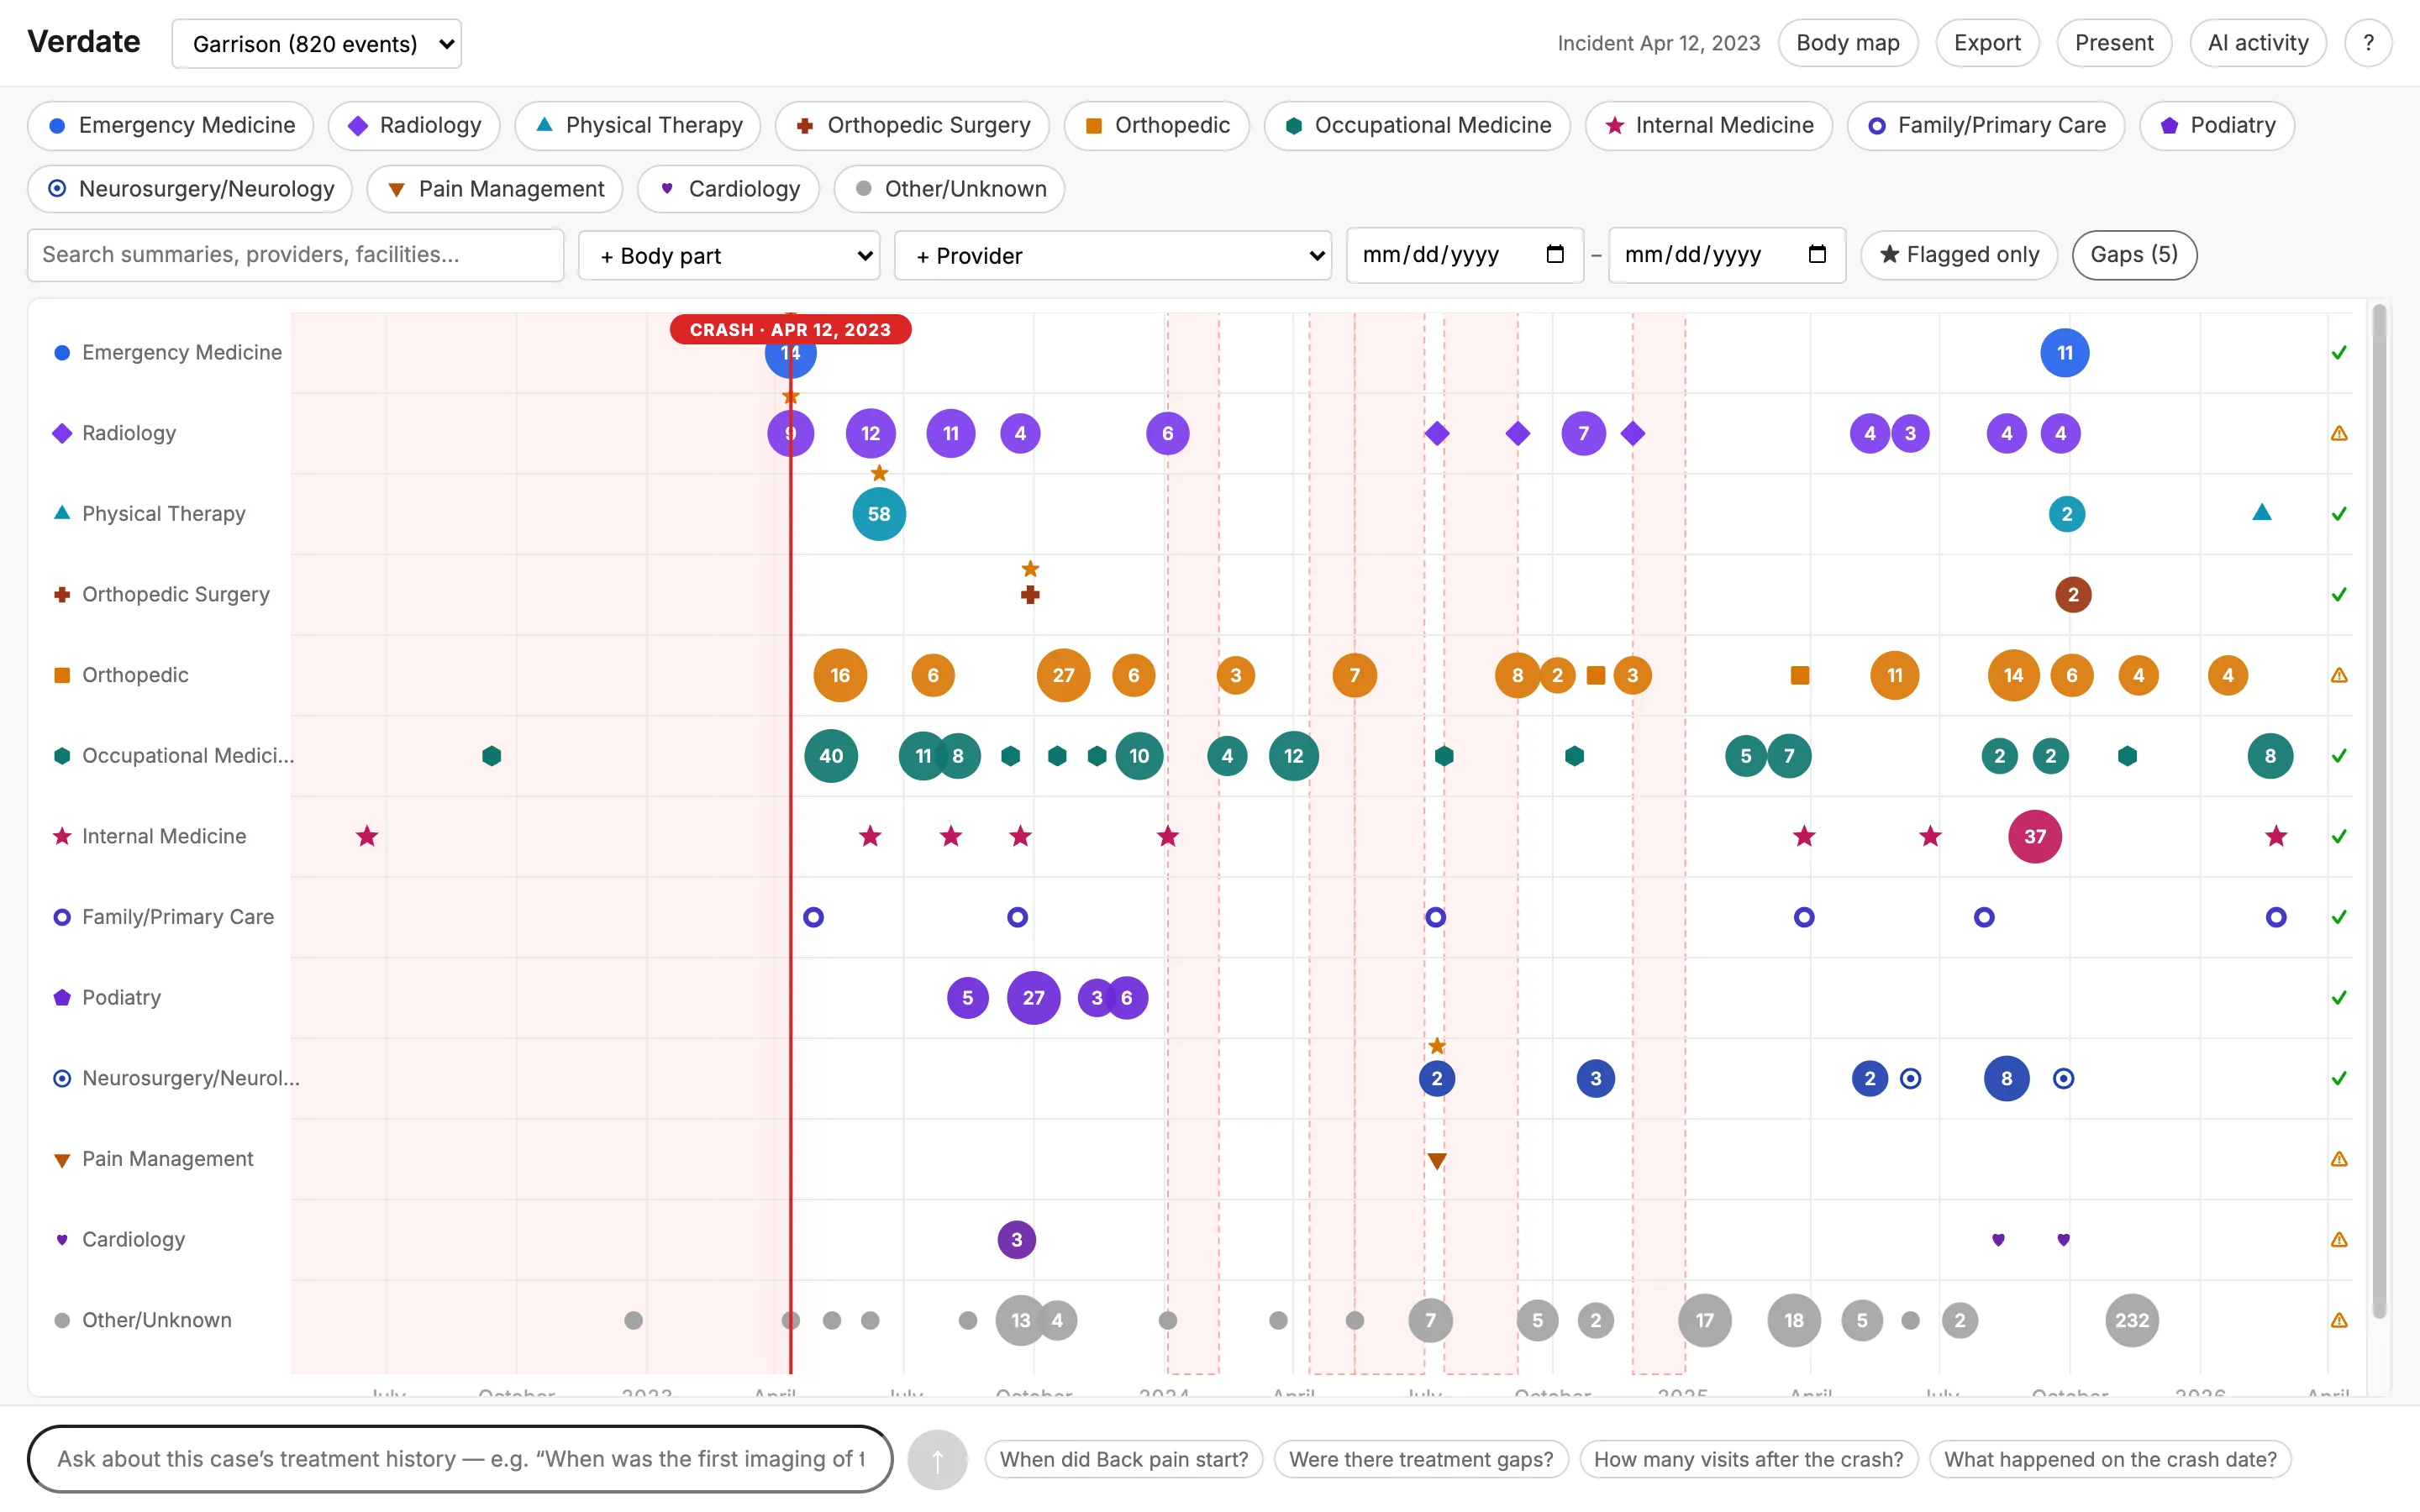This screenshot has height=1512, width=2420.
Task: Click the Verdate logo
Action: click(x=84, y=42)
